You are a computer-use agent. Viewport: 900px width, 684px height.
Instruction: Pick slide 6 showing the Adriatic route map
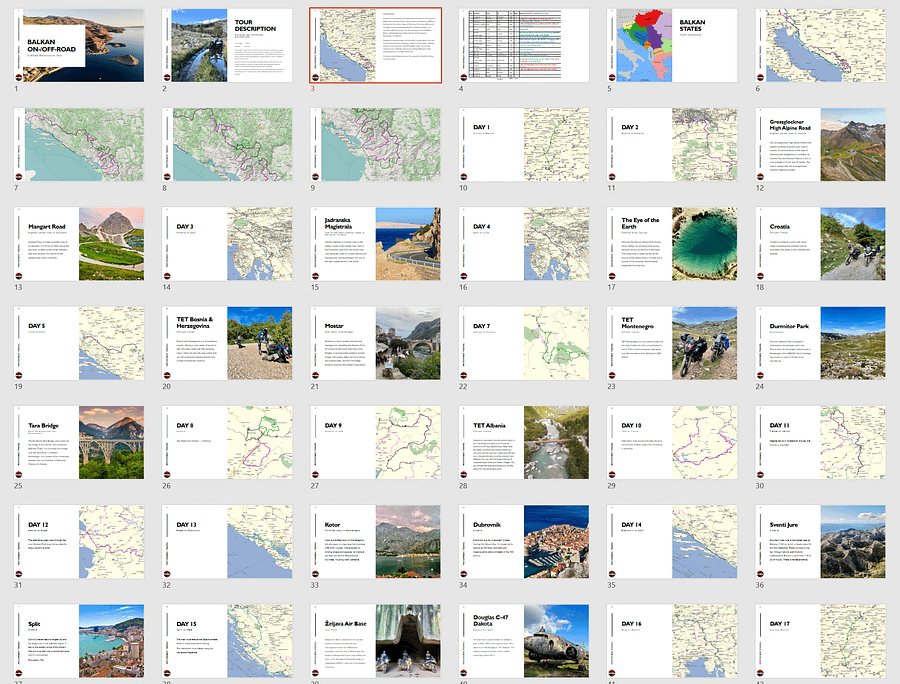click(x=821, y=45)
